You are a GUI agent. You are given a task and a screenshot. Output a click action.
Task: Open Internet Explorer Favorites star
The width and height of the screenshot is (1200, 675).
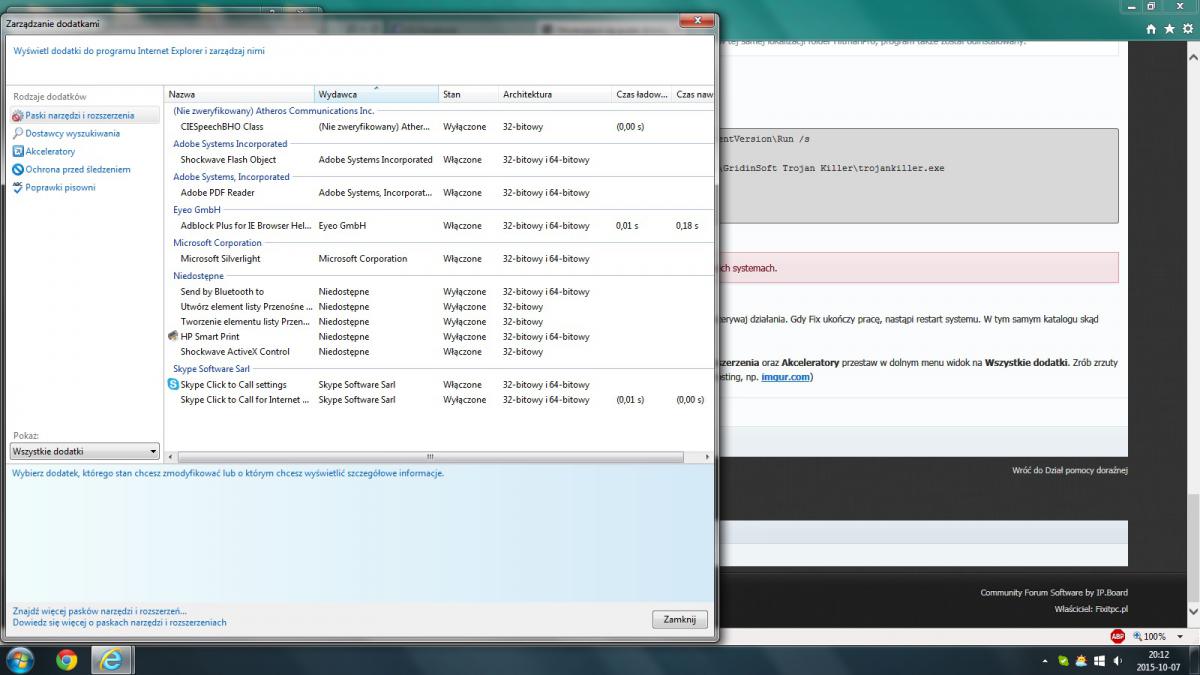point(1168,30)
